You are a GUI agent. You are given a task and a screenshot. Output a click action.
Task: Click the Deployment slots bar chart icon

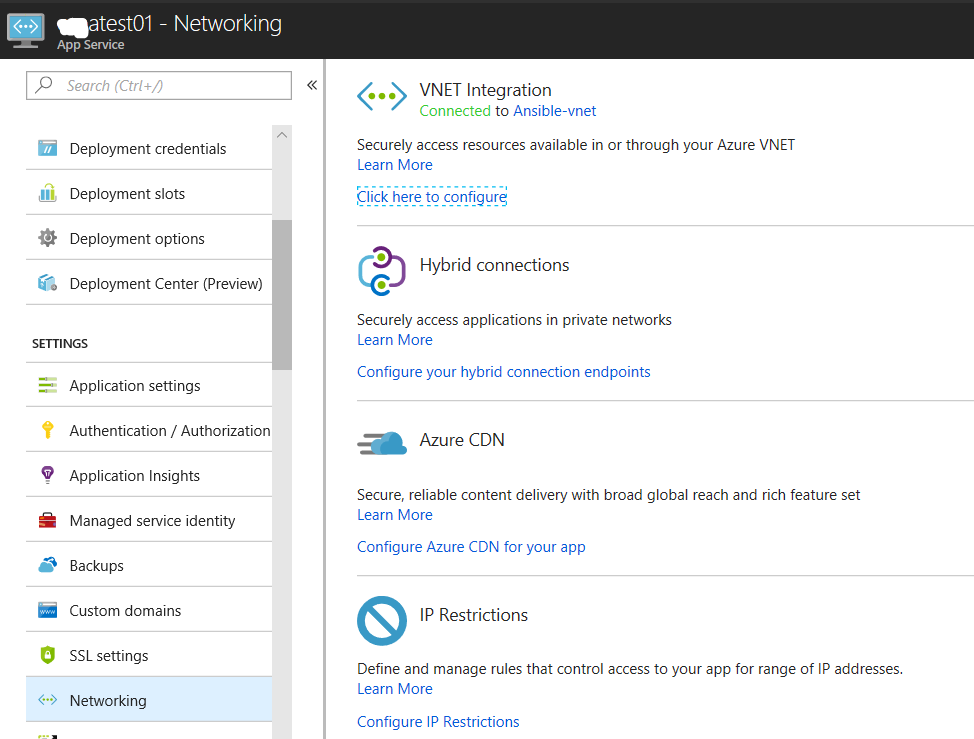(x=47, y=192)
